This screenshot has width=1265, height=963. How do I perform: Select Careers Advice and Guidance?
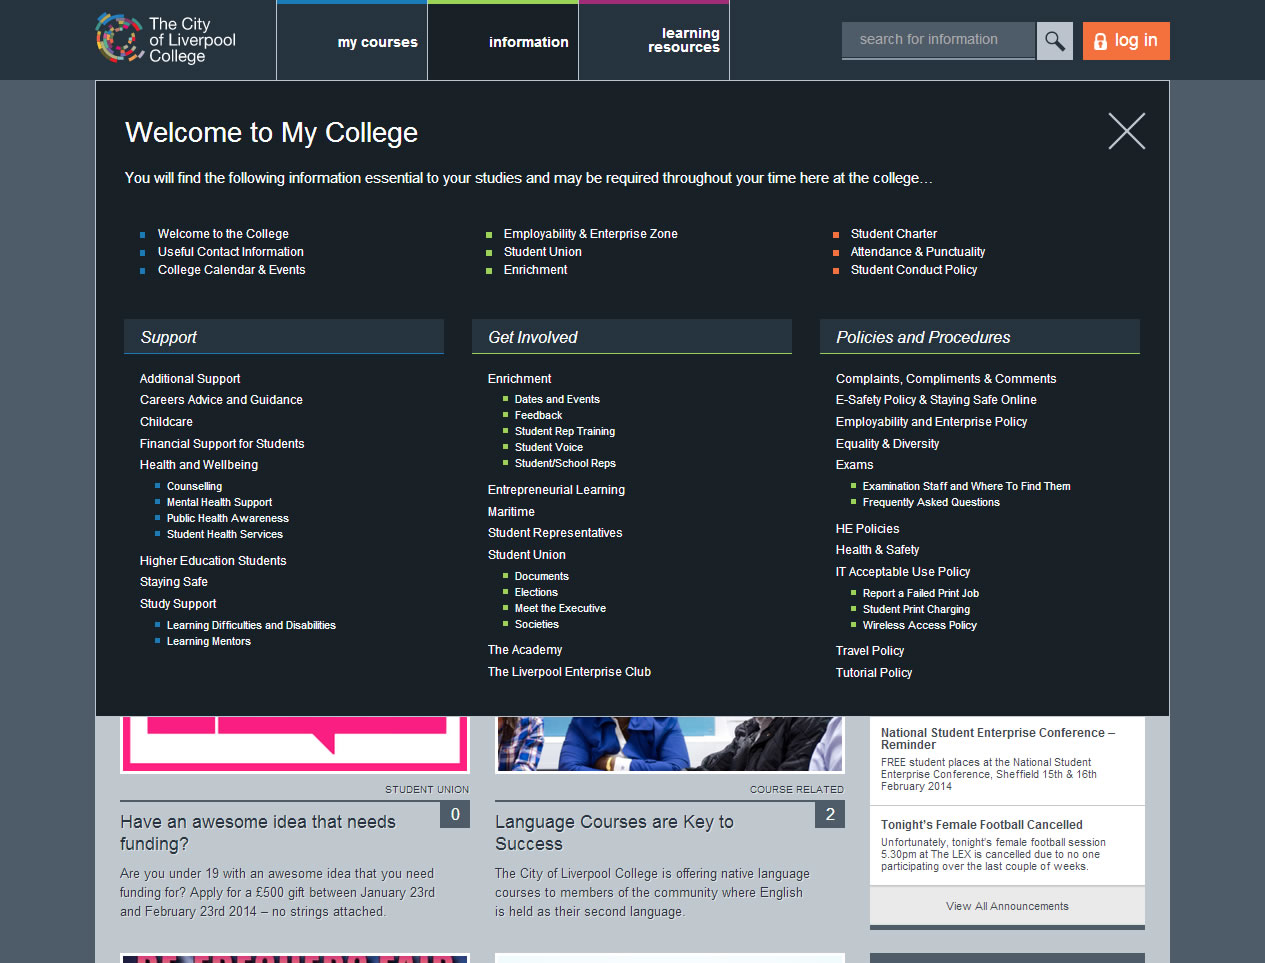click(221, 400)
